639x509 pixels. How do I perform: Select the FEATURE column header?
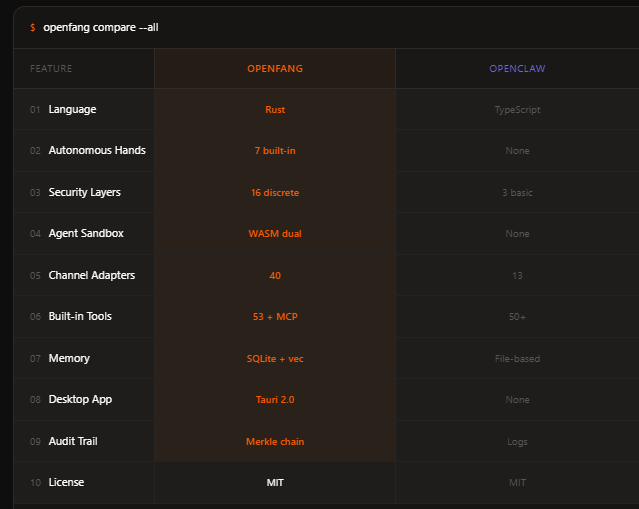(x=51, y=68)
